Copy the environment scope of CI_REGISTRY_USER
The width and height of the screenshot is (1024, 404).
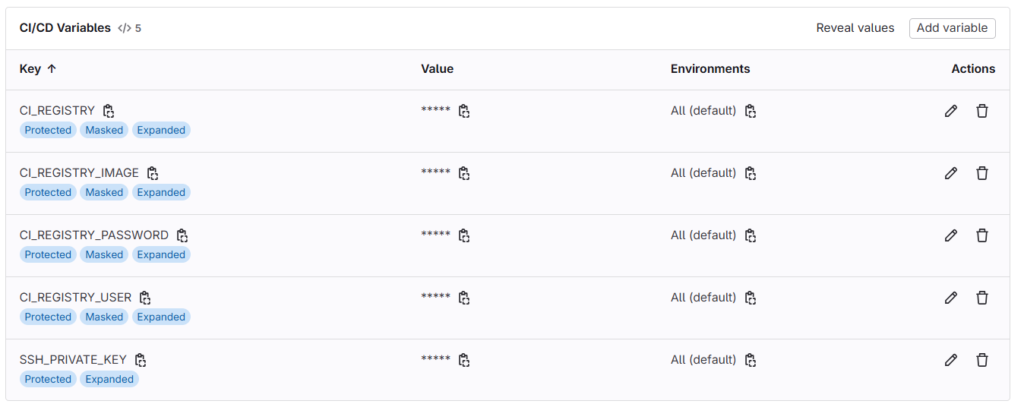coord(750,298)
